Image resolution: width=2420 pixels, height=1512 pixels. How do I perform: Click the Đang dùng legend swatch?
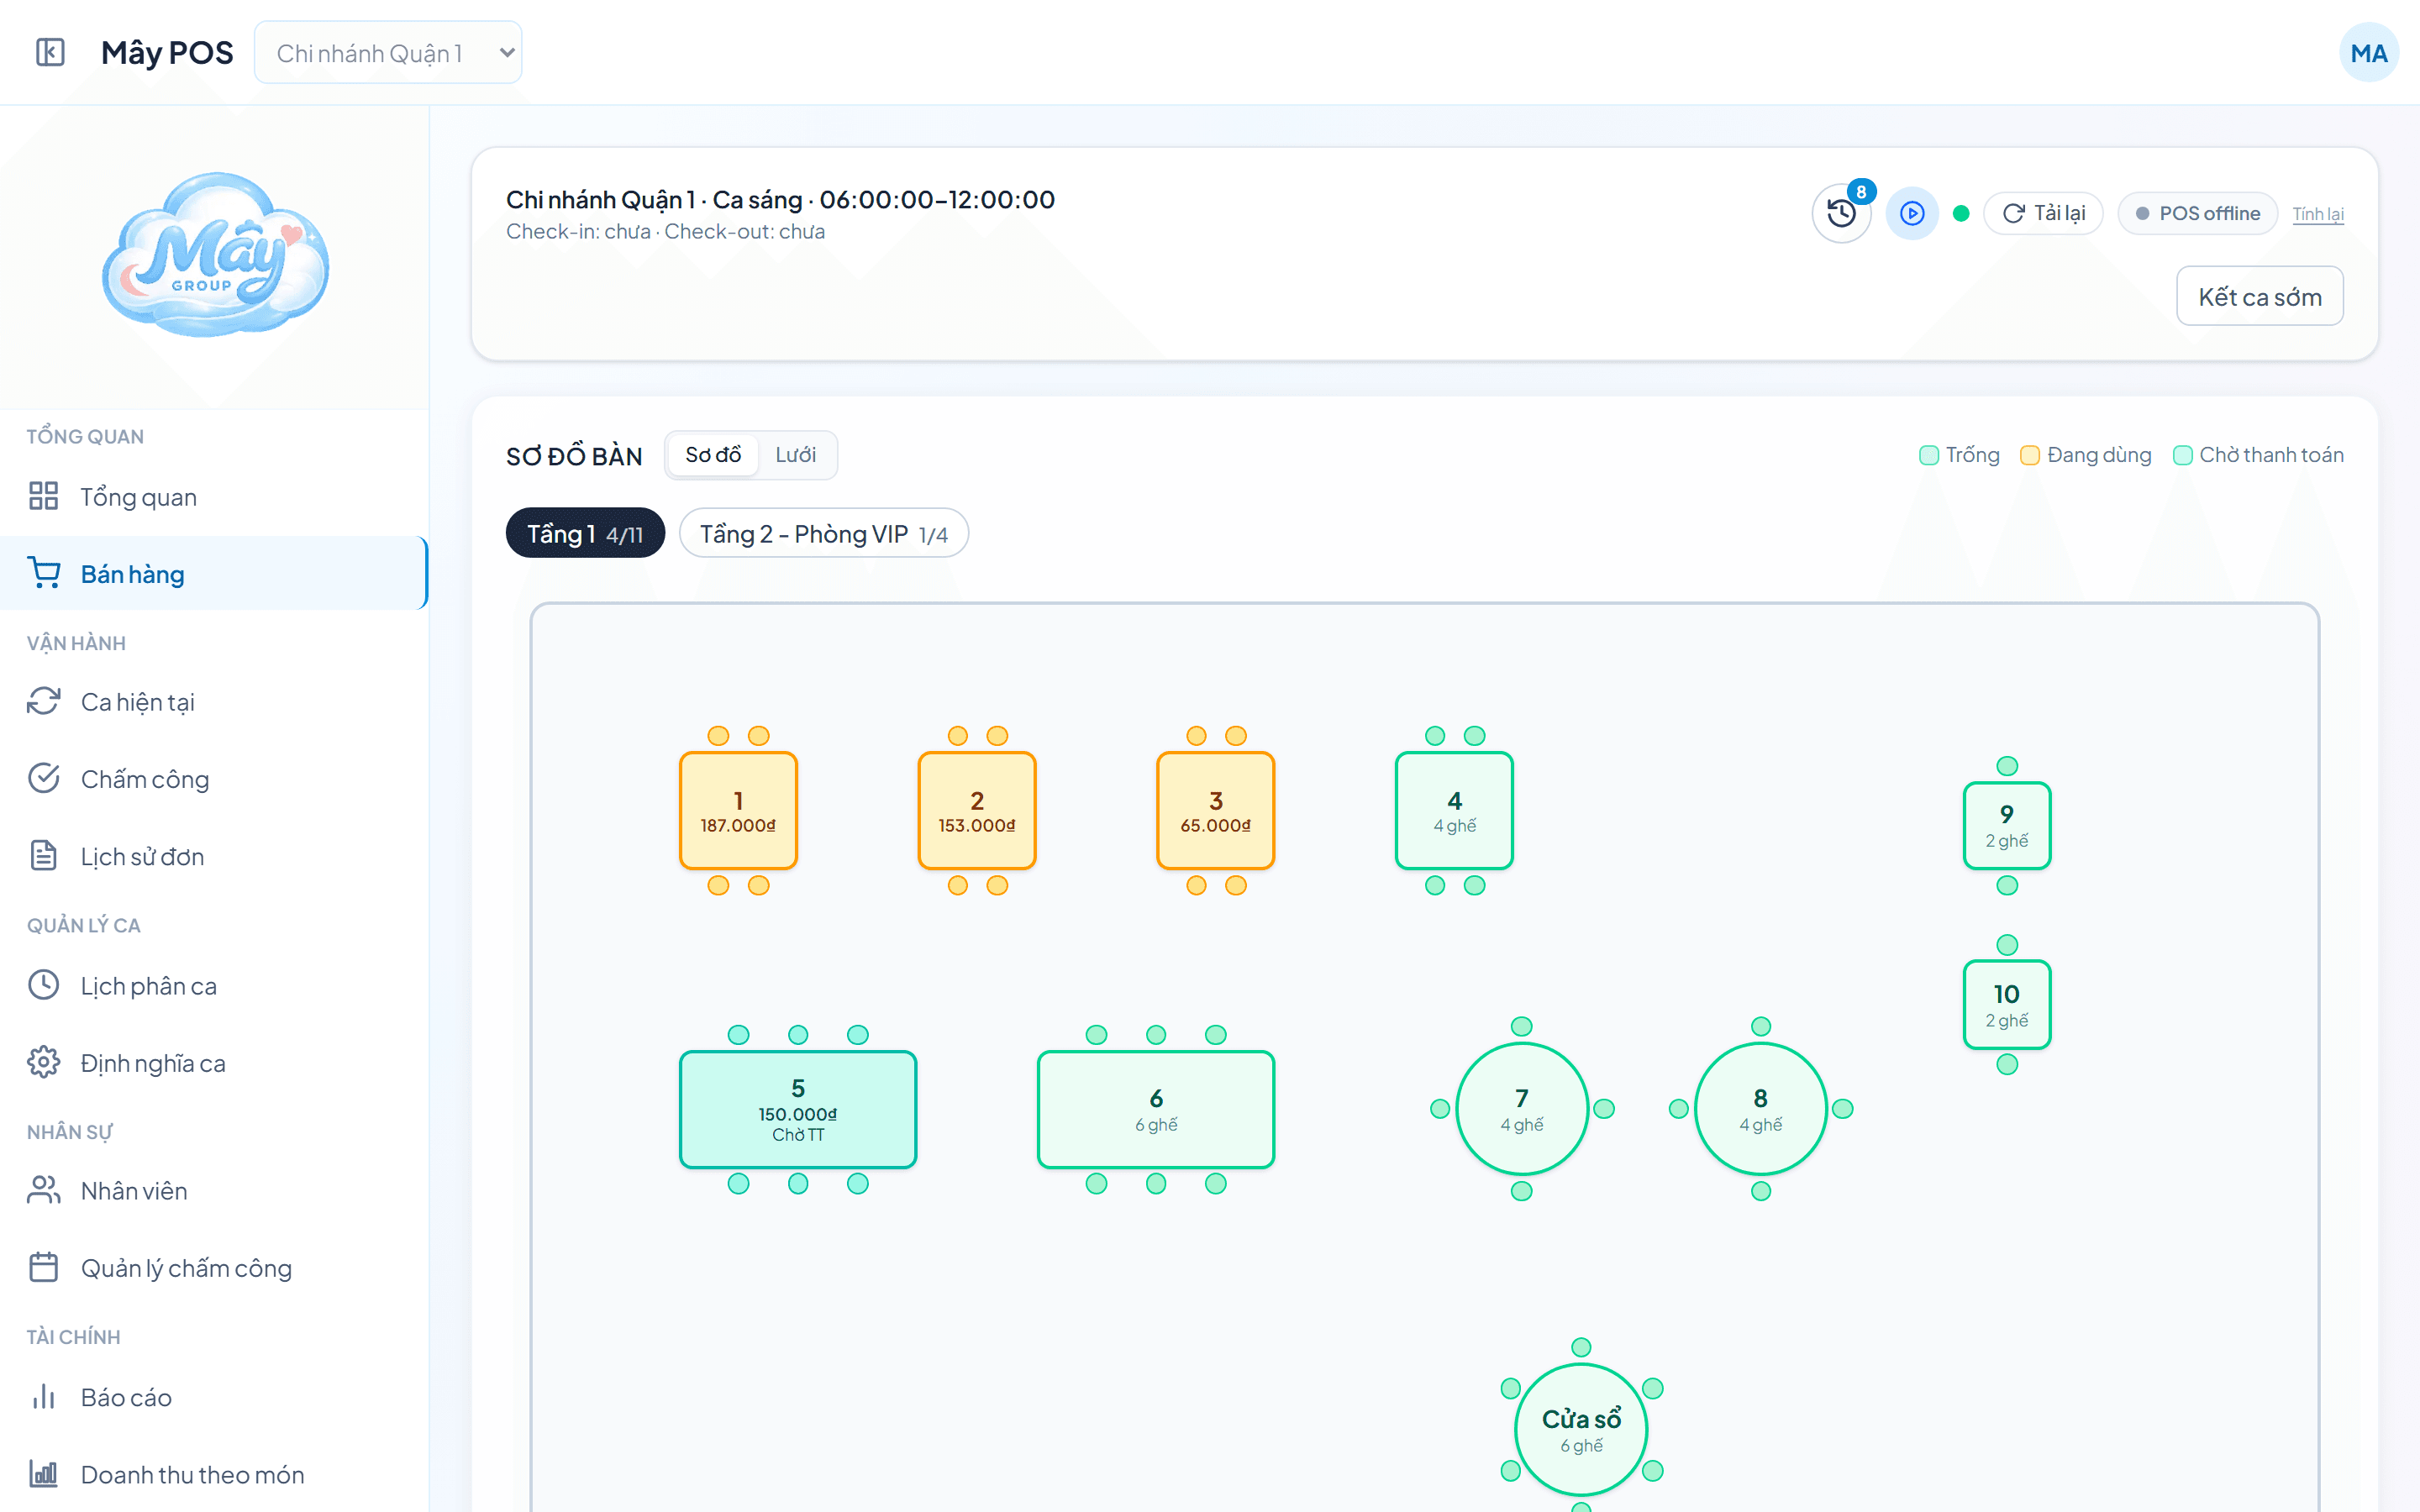(x=2029, y=455)
